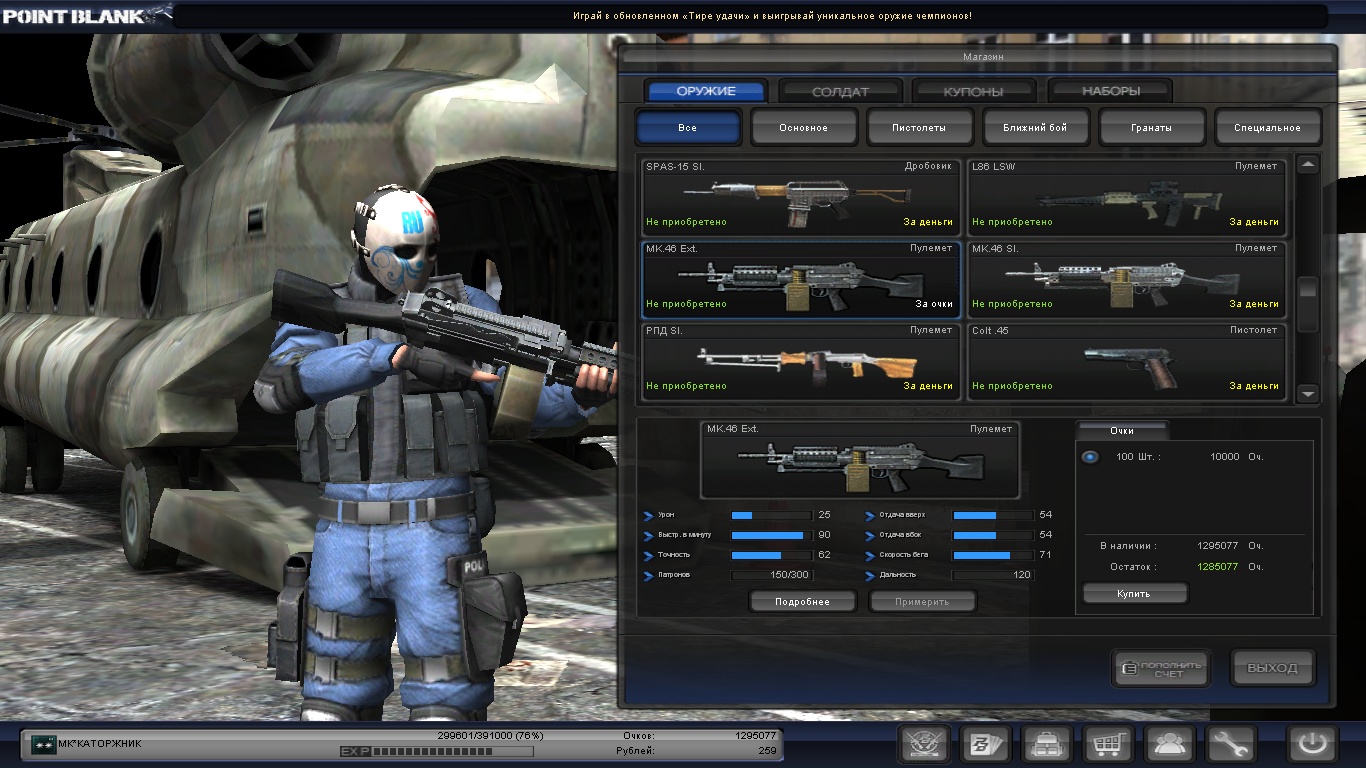Click the Быстр. в минуту stat bar
This screenshot has width=1366, height=768.
[x=771, y=535]
